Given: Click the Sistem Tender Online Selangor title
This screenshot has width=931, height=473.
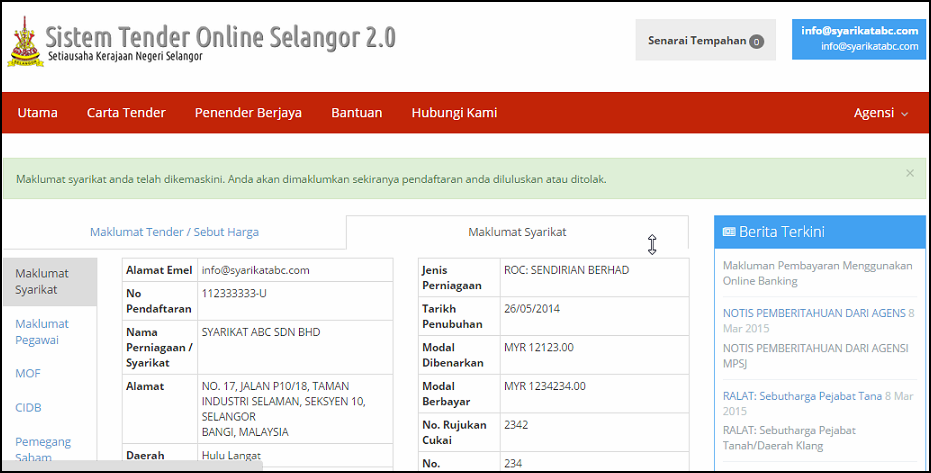Looking at the screenshot, I should (221, 37).
